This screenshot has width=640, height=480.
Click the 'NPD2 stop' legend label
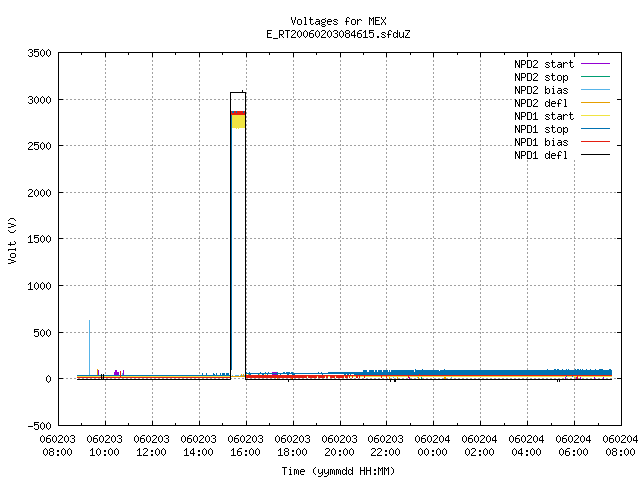pos(541,77)
